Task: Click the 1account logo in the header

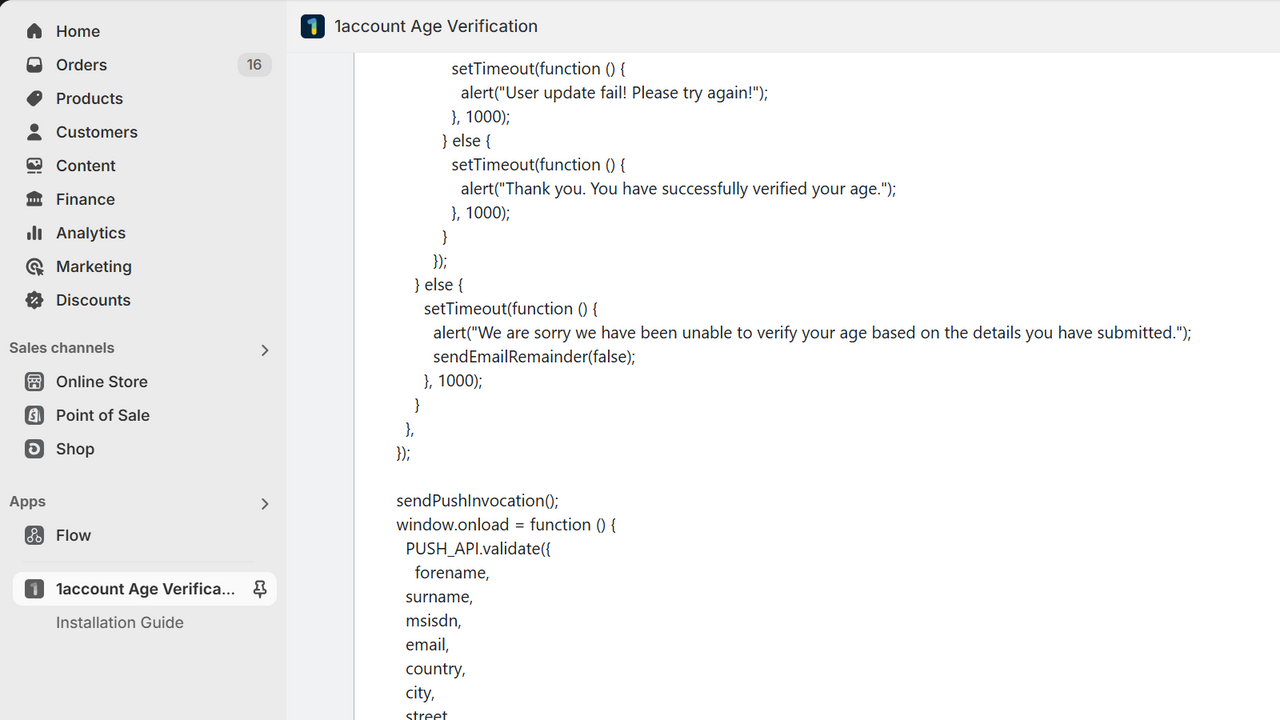Action: pos(313,26)
